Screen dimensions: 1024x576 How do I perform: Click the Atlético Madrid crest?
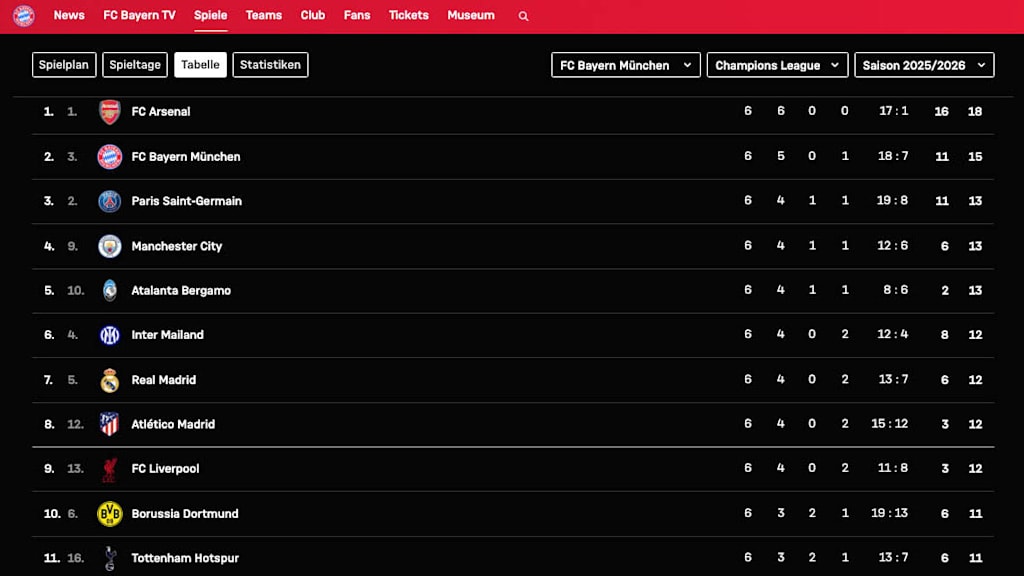click(x=110, y=424)
